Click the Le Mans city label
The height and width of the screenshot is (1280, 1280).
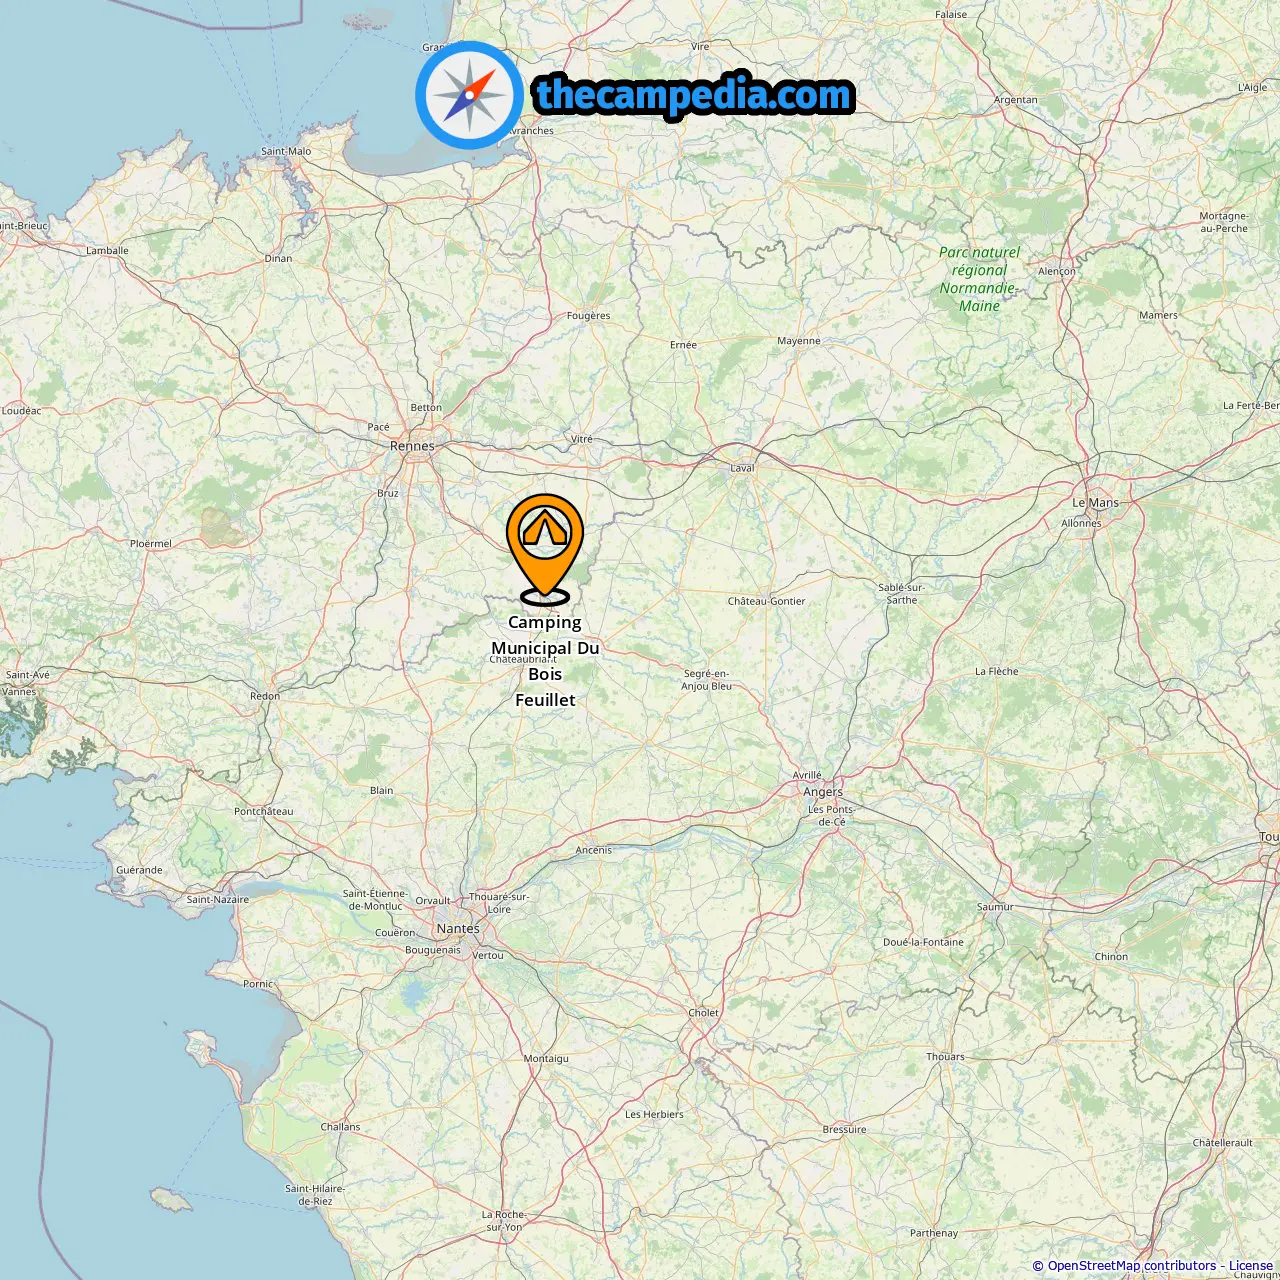point(1096,503)
